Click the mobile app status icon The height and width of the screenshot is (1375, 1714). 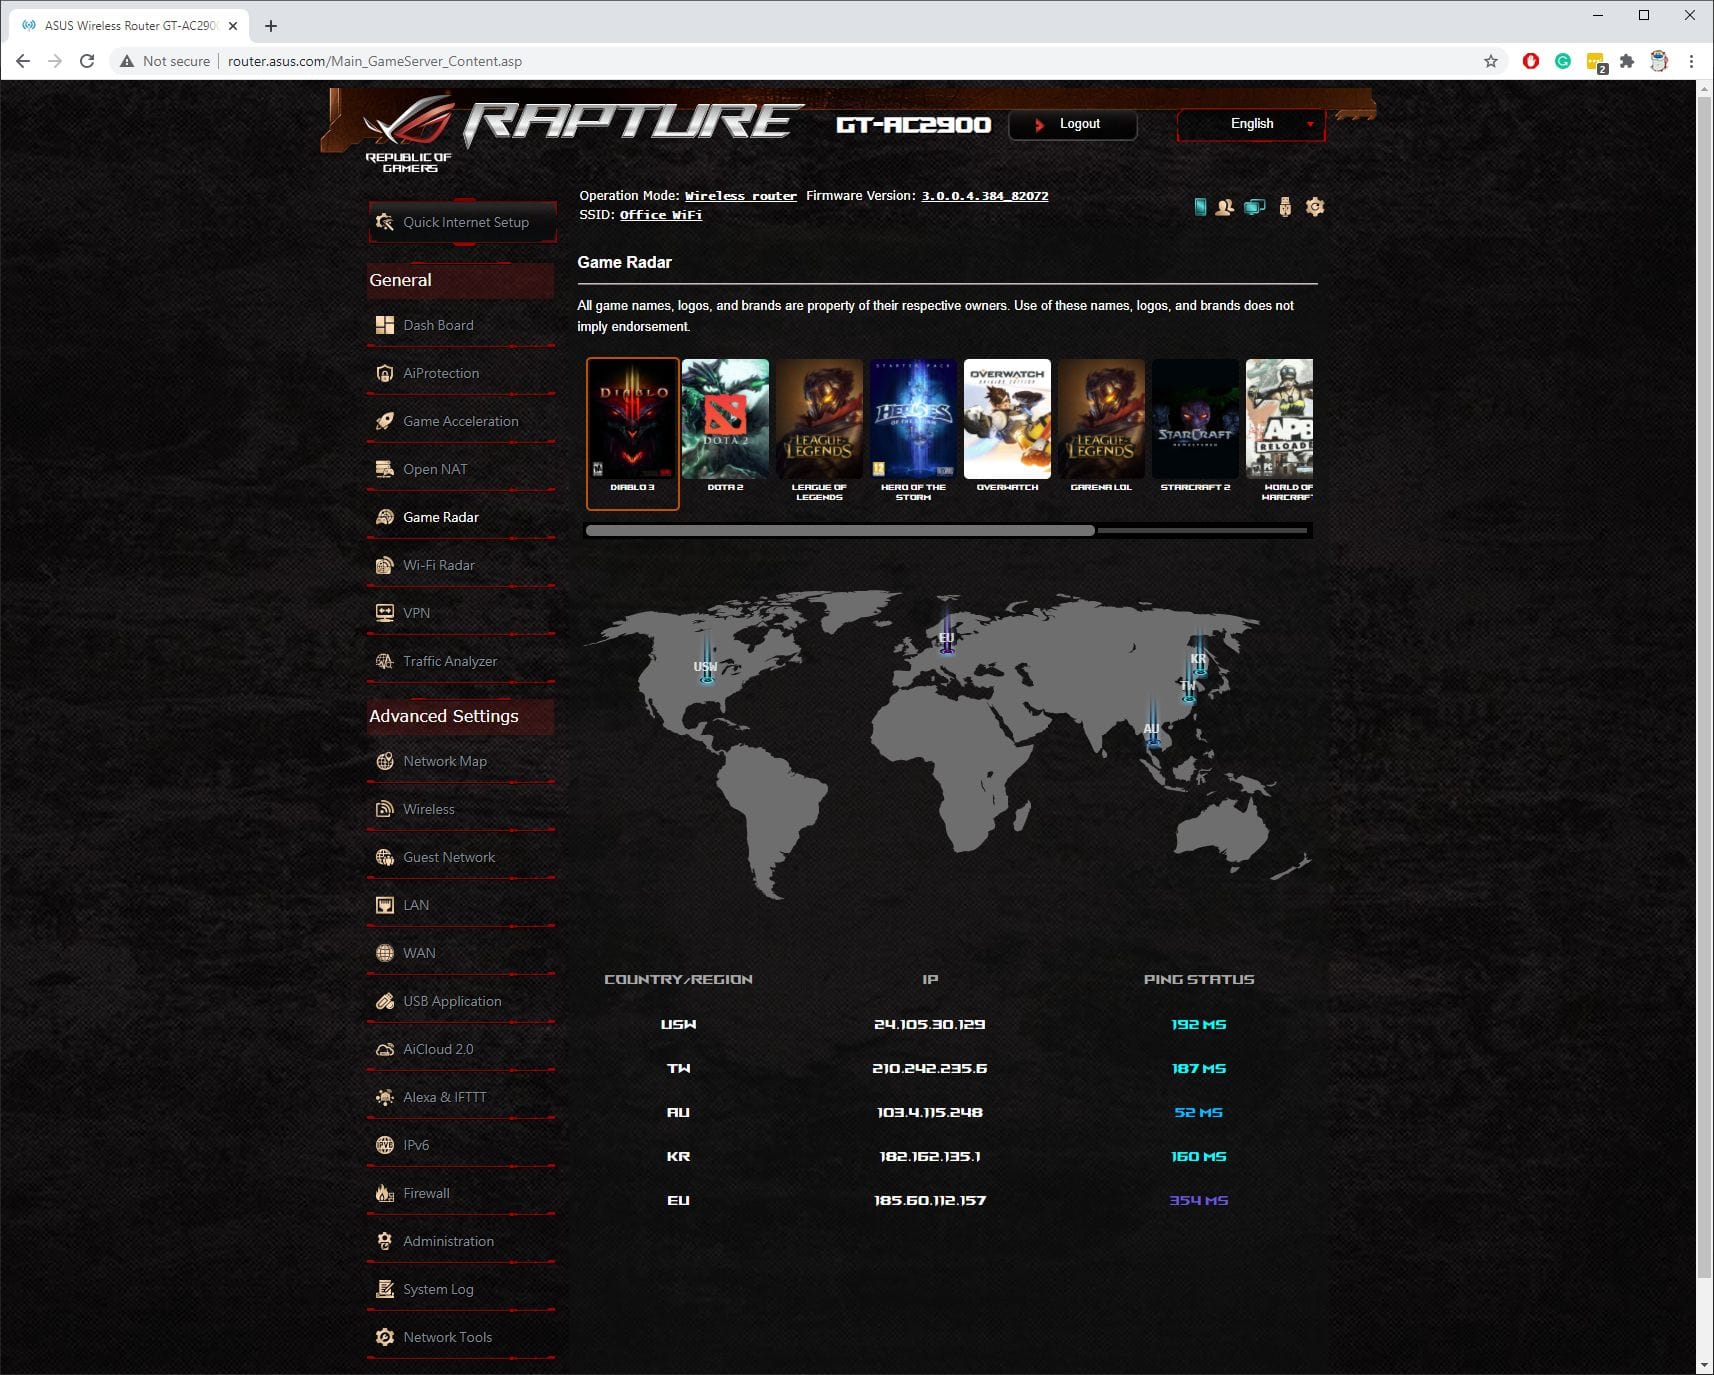1200,207
